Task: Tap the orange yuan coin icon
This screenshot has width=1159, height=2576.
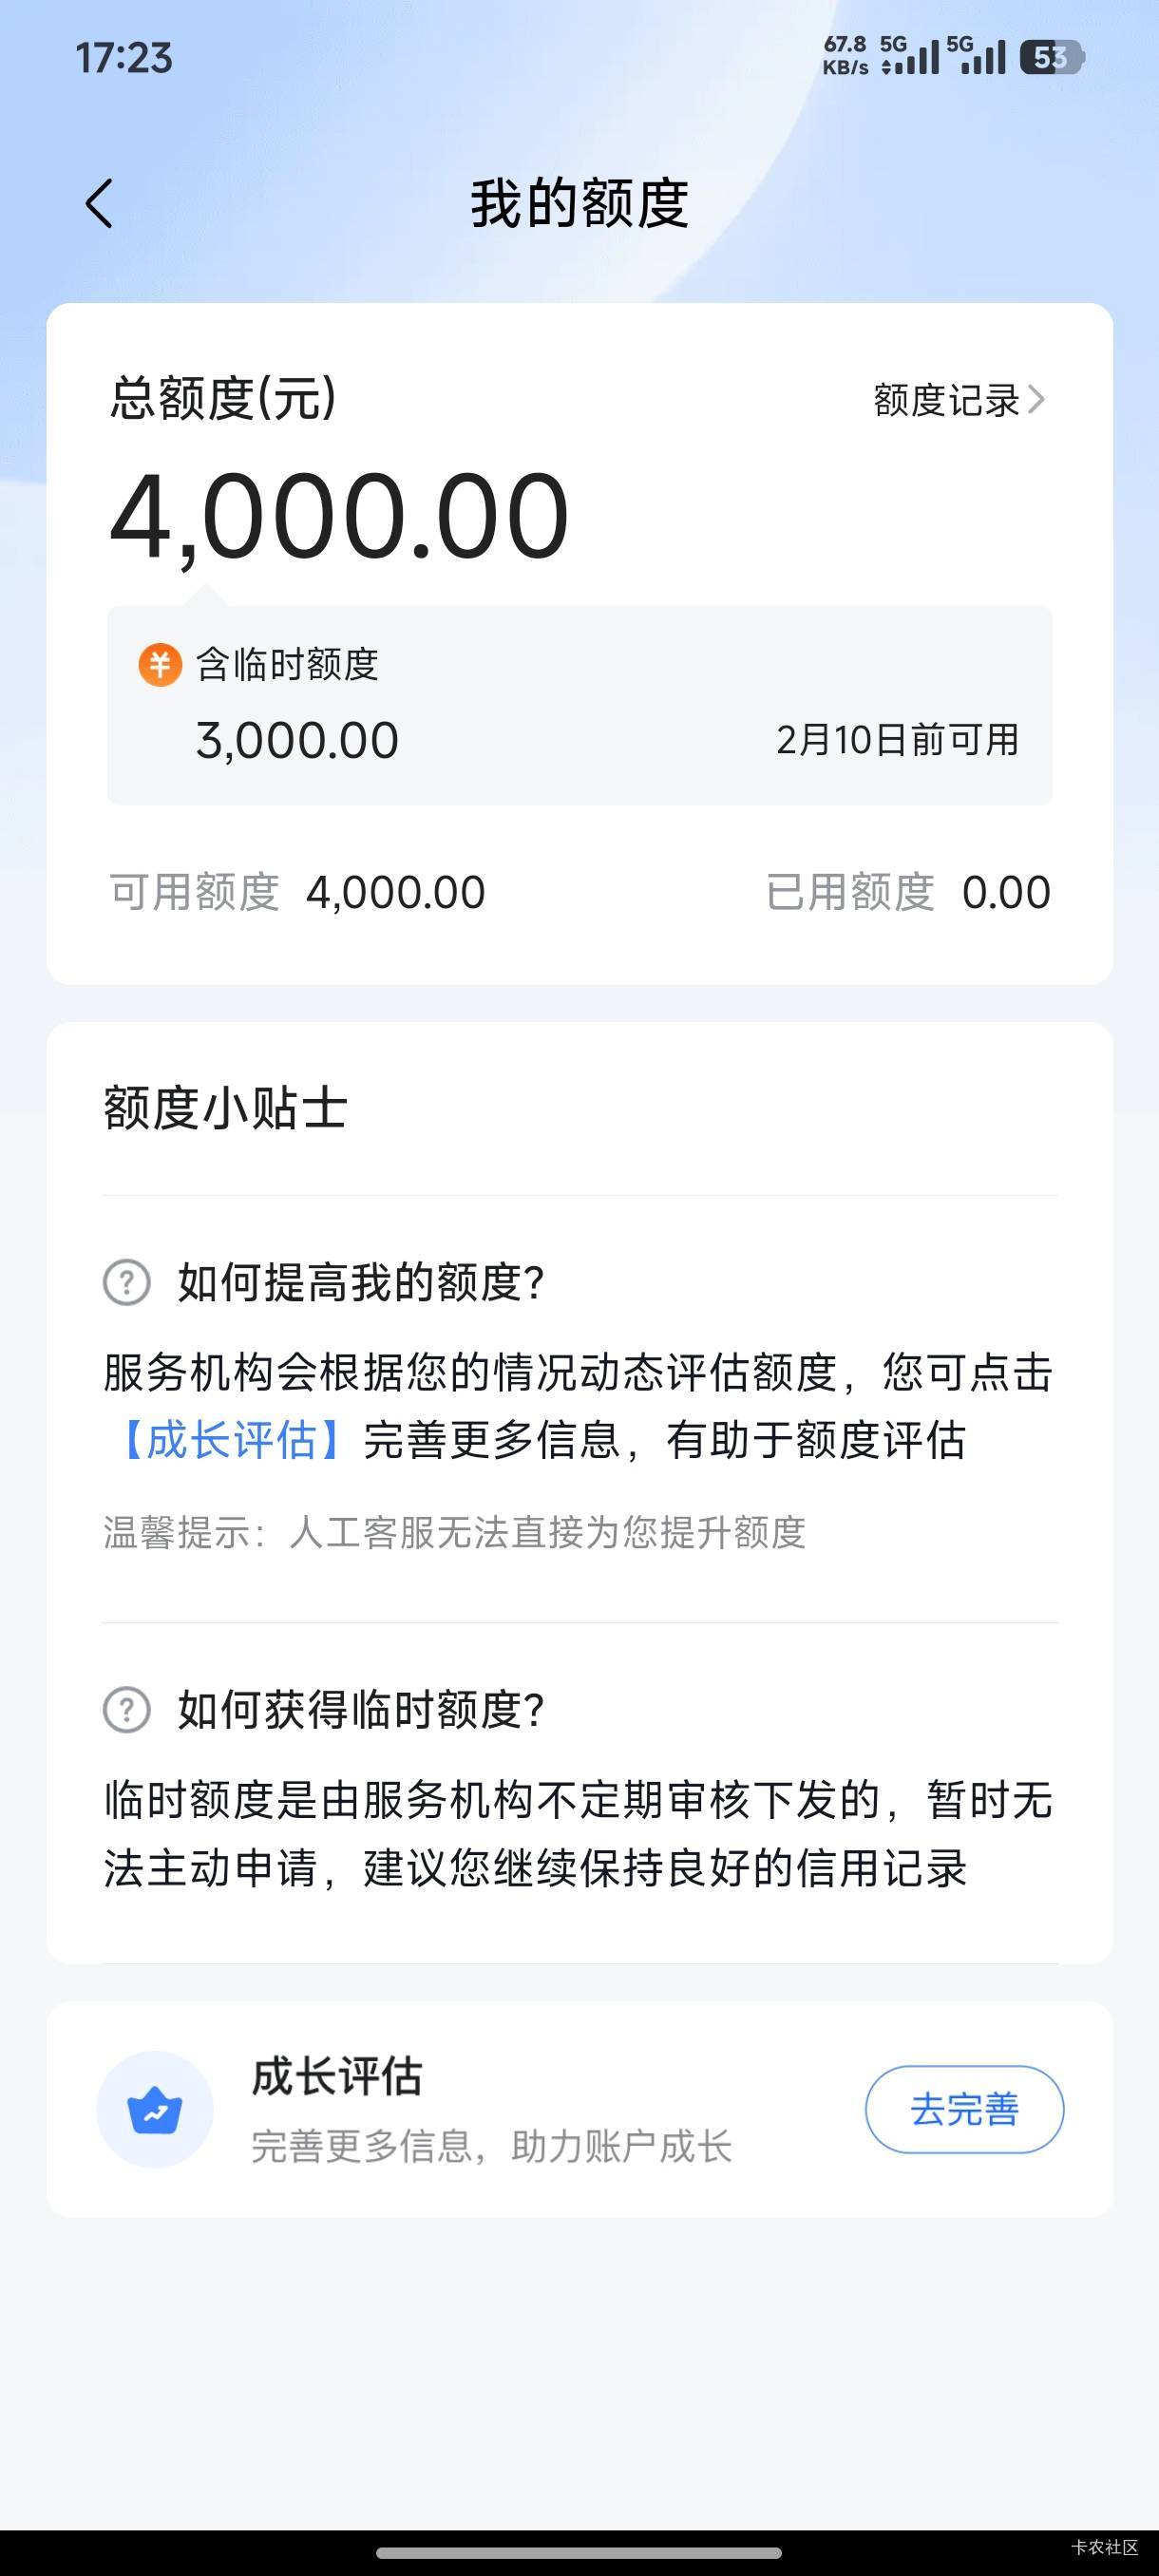Action: (160, 665)
